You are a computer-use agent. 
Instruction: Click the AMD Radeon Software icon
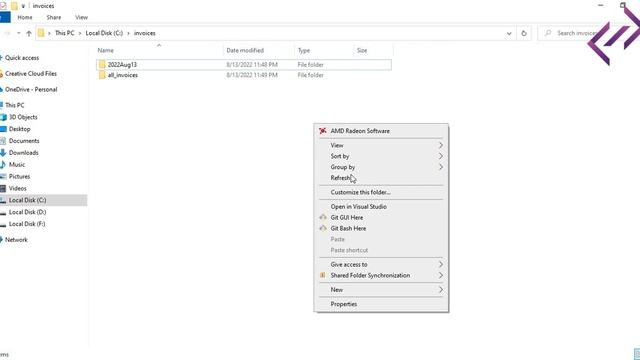click(x=322, y=131)
